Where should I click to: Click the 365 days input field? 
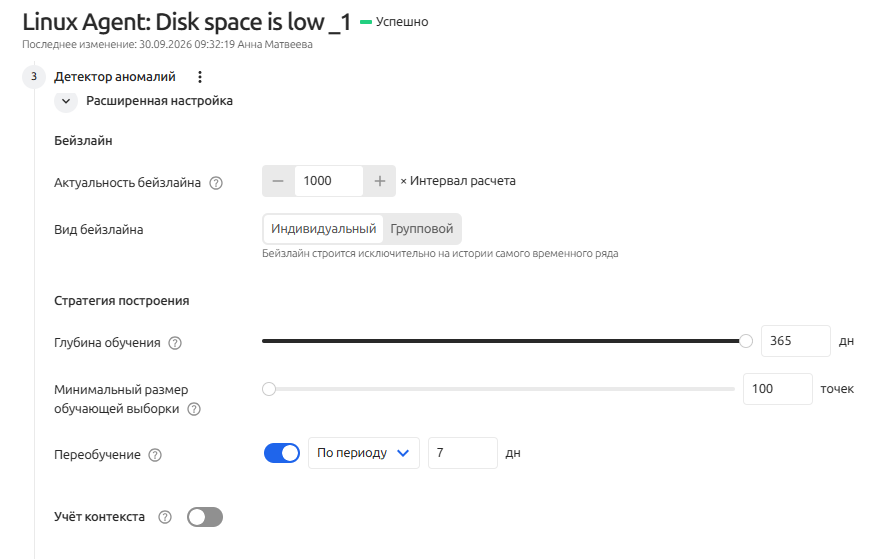795,341
